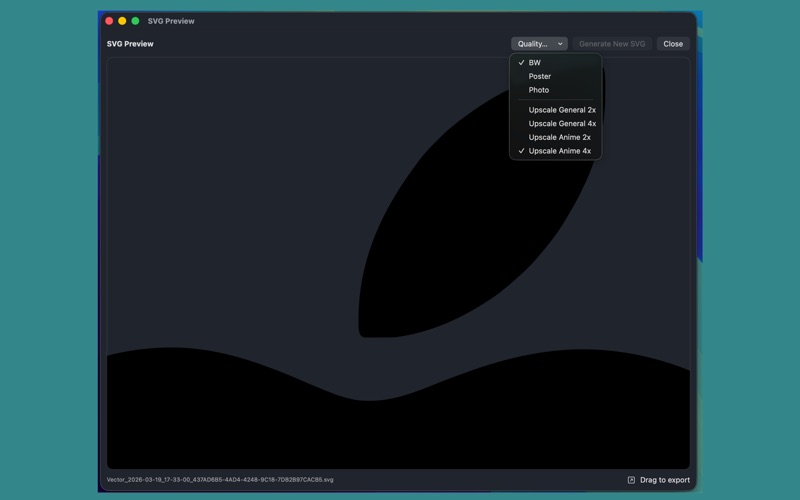
Task: Click the Drag to export icon
Action: pos(631,480)
